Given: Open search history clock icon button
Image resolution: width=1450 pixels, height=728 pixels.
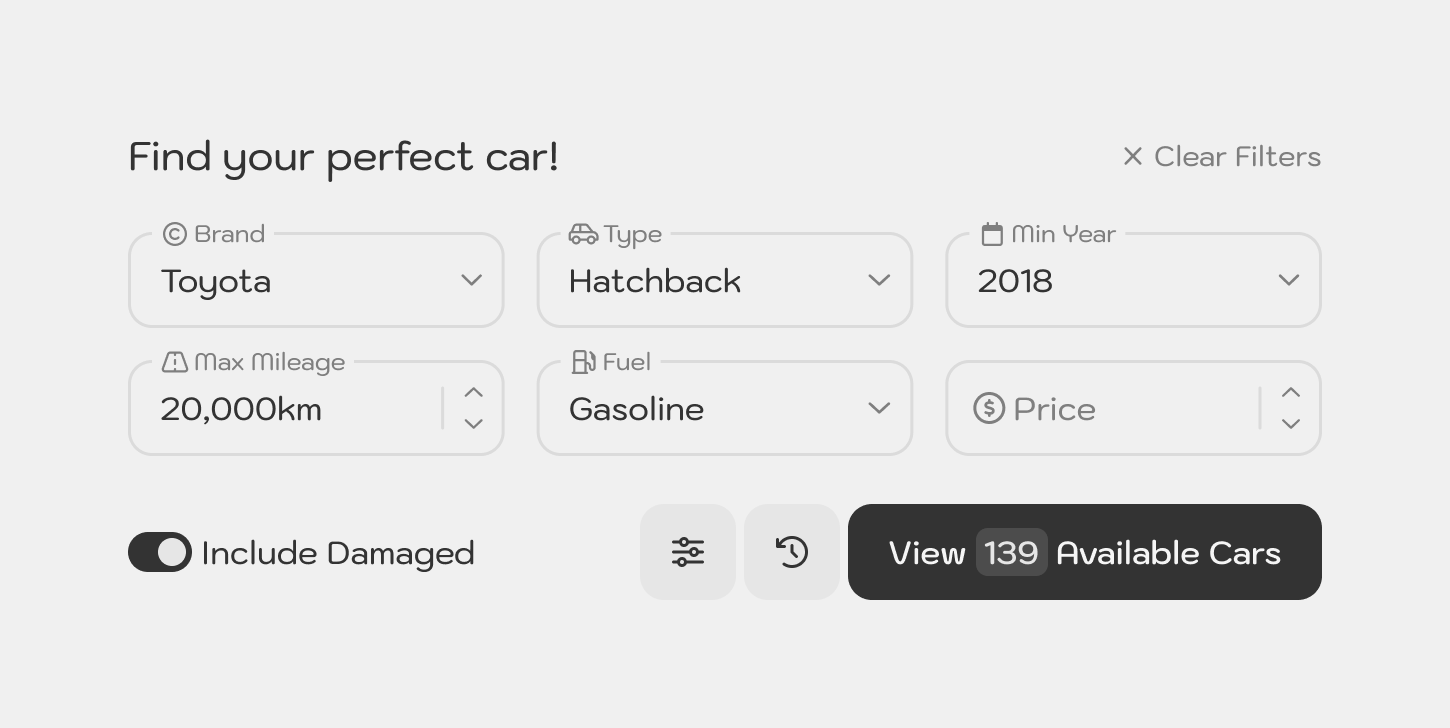Looking at the screenshot, I should 792,552.
